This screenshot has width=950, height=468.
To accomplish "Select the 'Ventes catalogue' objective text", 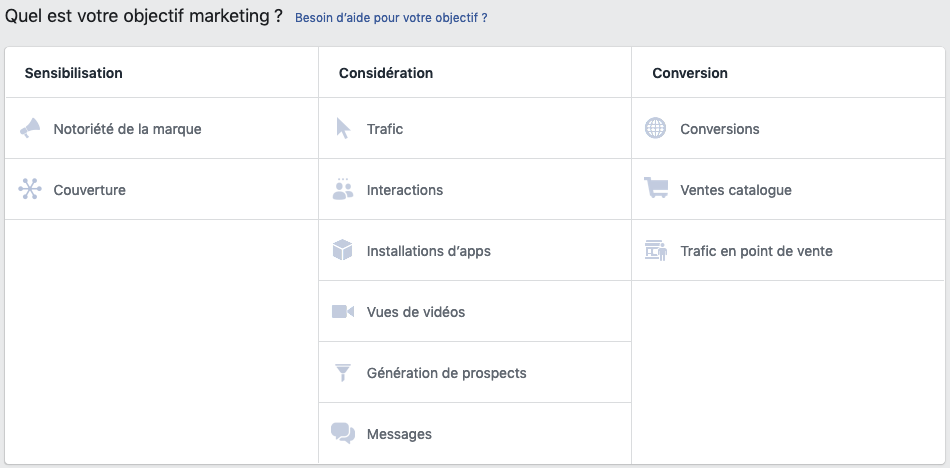I will (x=736, y=190).
